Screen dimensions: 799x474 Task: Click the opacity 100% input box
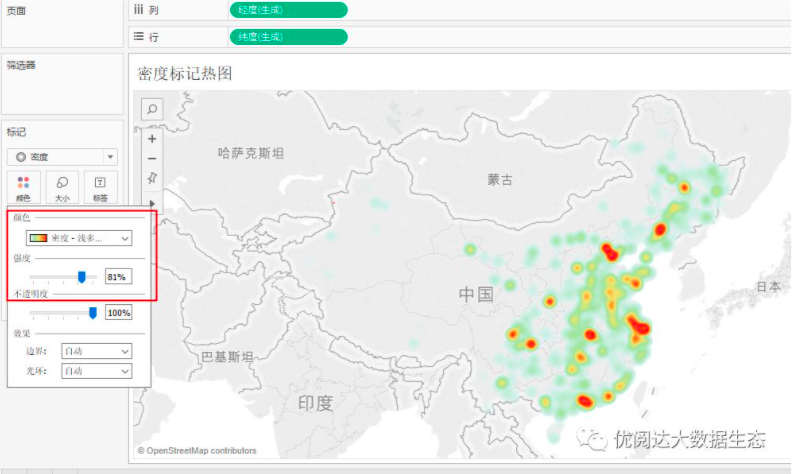click(118, 313)
